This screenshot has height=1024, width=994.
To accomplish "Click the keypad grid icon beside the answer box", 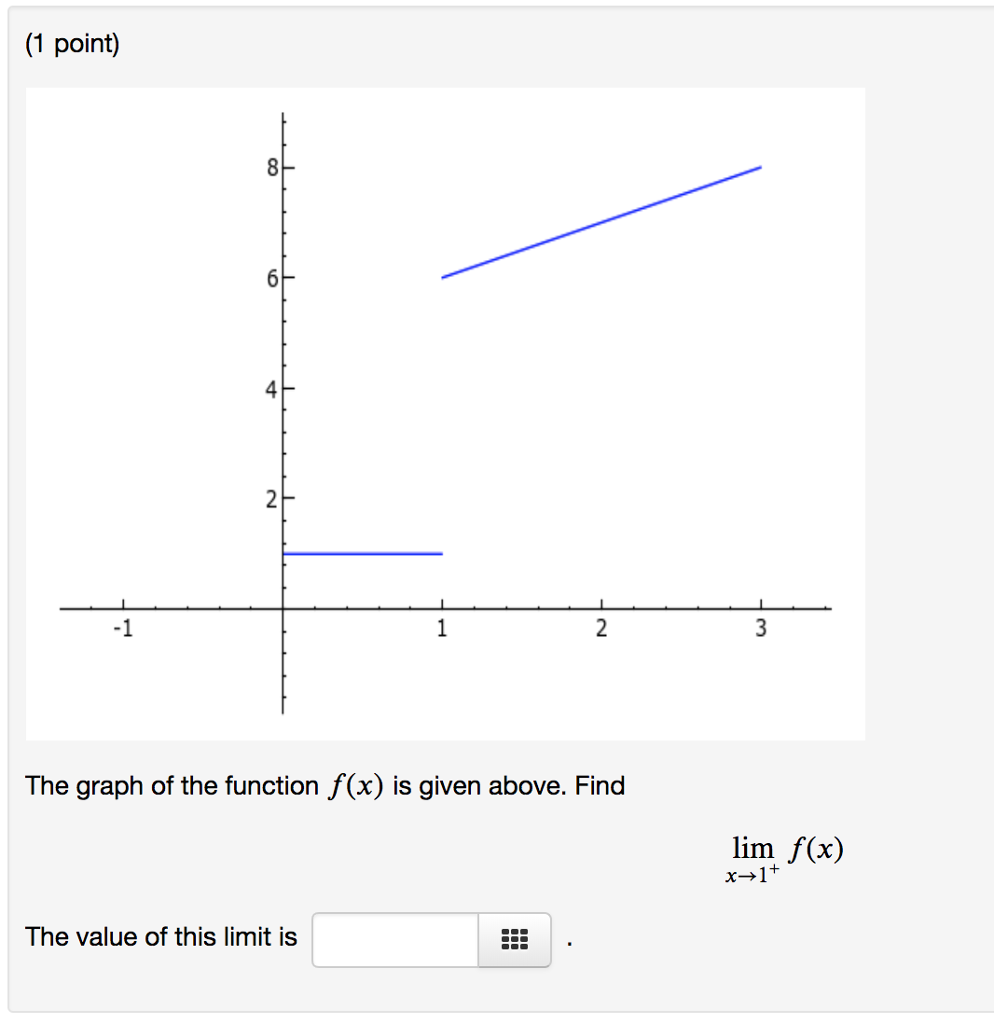I will pos(514,938).
